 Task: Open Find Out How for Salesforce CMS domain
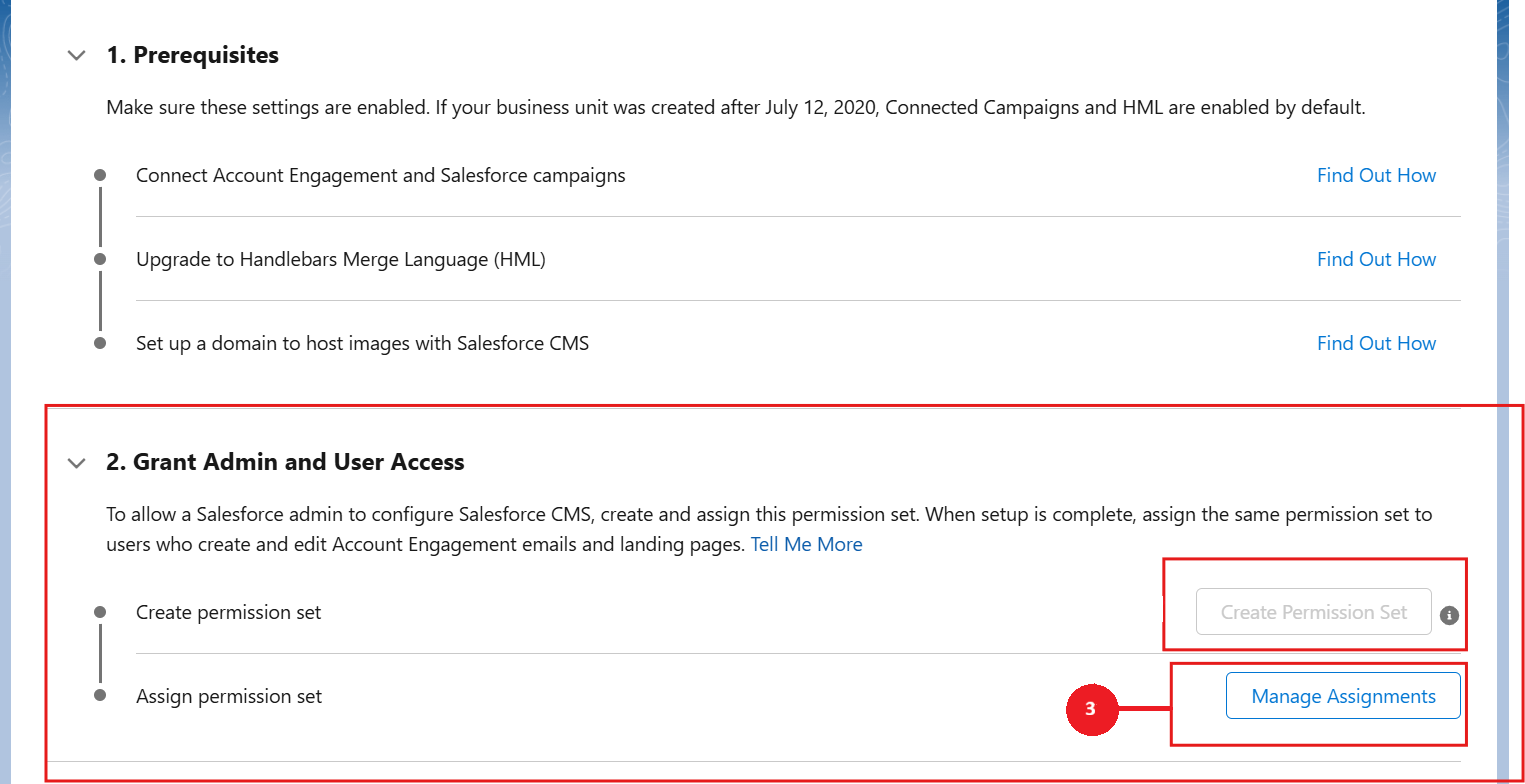pyautogui.click(x=1376, y=343)
